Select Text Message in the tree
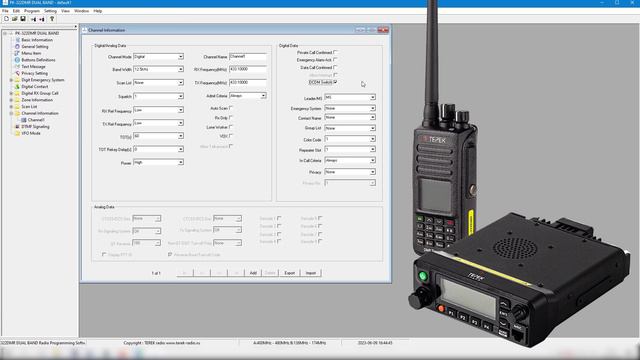 (33, 67)
